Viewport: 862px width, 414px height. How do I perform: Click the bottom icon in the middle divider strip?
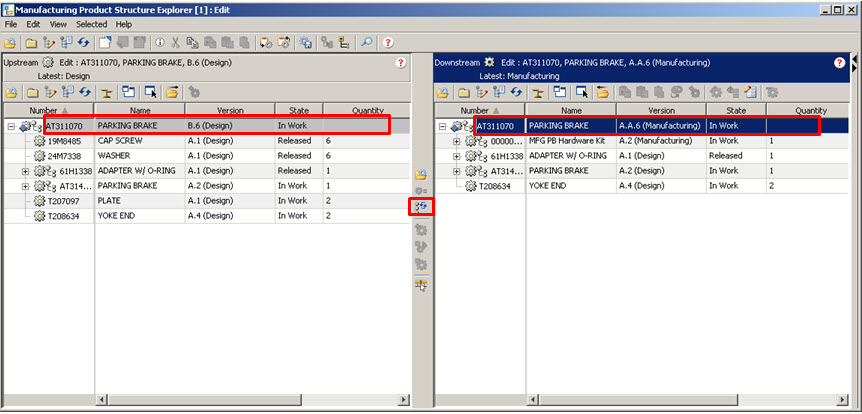pos(421,285)
